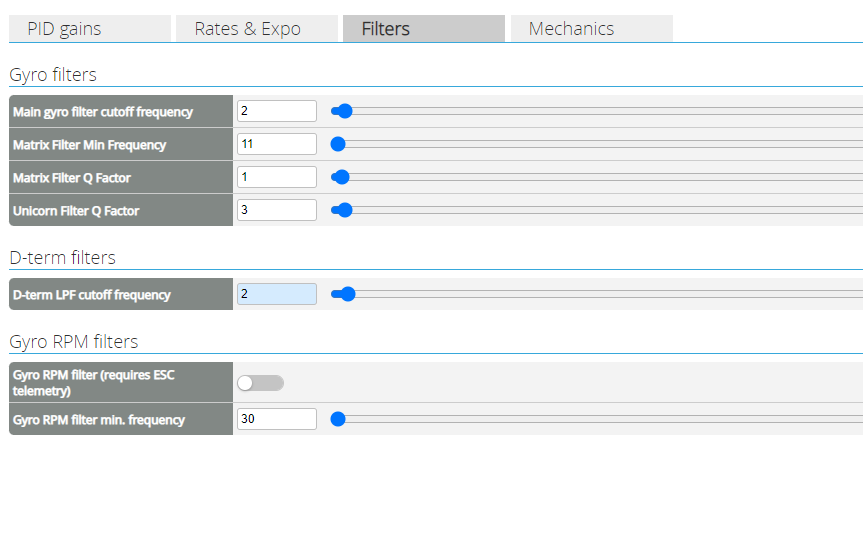Click the Gyro RPM filter min. frequency label
This screenshot has width=863, height=553.
(x=99, y=420)
